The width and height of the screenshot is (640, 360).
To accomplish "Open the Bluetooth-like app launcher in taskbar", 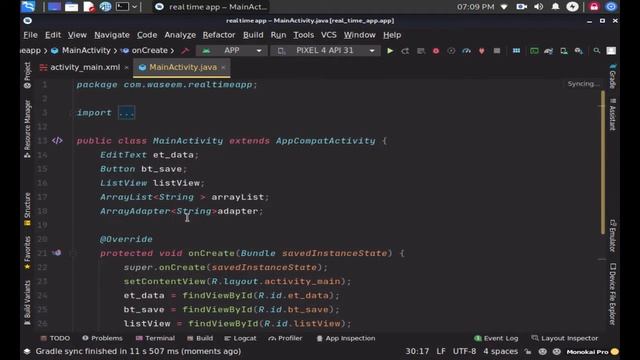I will point(28,7).
